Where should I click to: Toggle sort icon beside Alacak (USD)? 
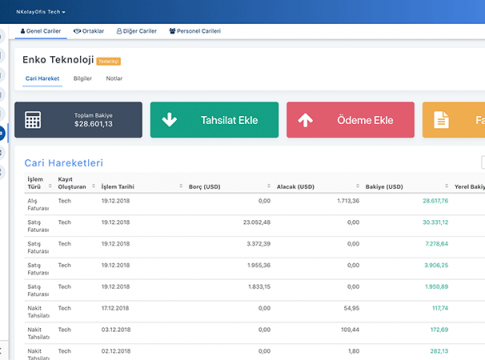[x=358, y=186]
